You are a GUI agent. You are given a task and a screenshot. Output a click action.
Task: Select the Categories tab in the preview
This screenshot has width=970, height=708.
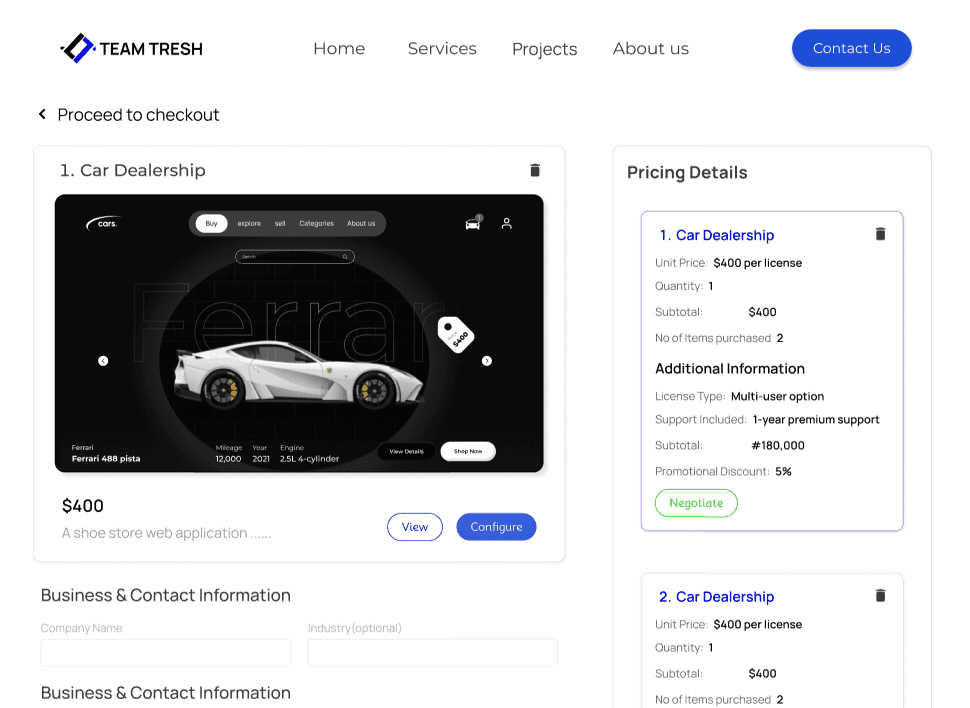coord(316,223)
